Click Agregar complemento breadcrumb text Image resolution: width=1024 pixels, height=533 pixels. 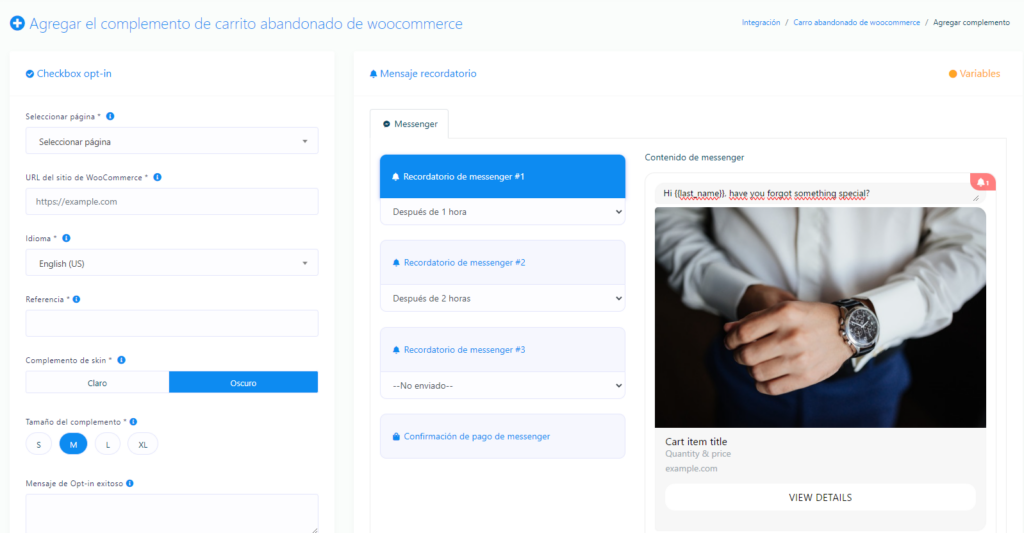coord(971,22)
